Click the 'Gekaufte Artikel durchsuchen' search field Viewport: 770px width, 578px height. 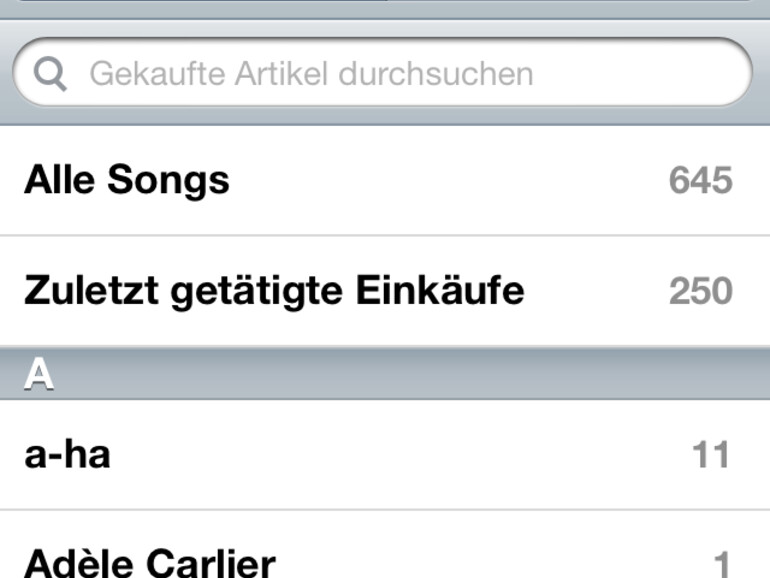point(310,73)
